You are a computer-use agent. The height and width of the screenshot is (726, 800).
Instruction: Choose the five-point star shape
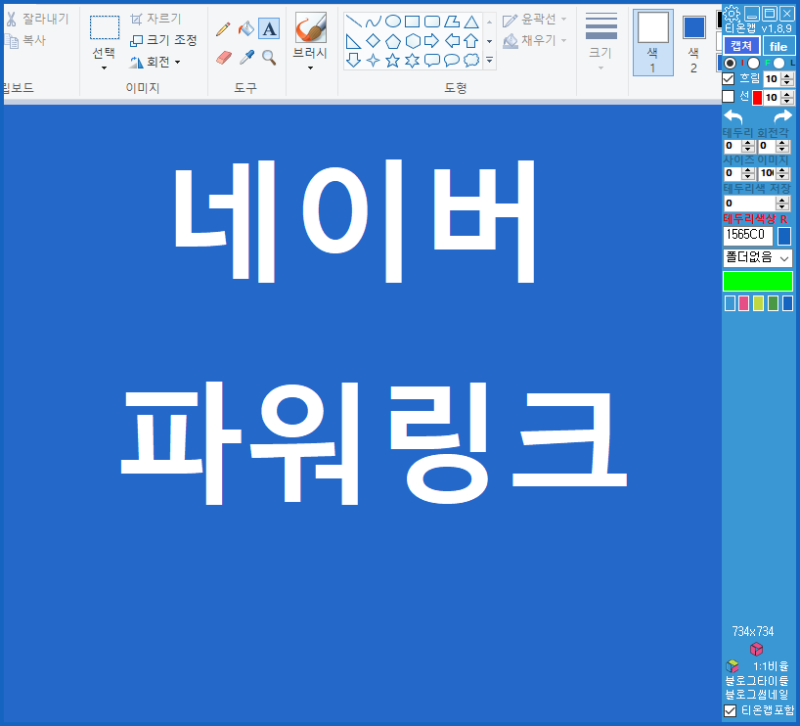point(392,60)
